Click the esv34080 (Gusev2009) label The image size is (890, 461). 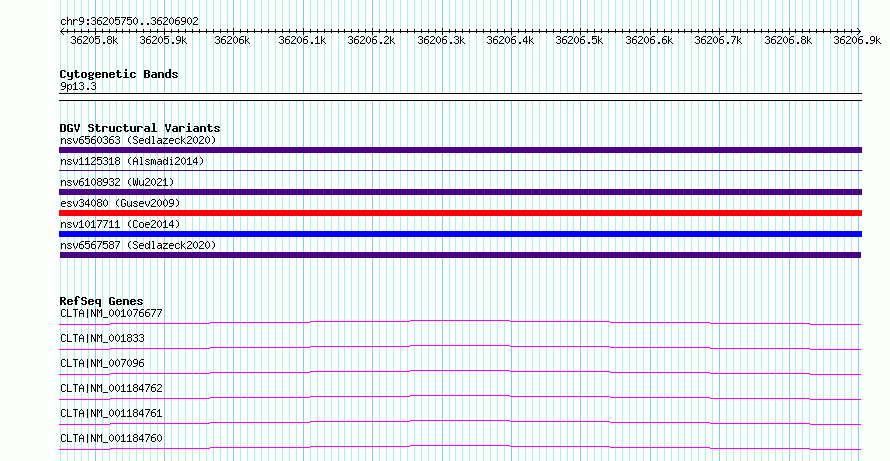pos(120,203)
